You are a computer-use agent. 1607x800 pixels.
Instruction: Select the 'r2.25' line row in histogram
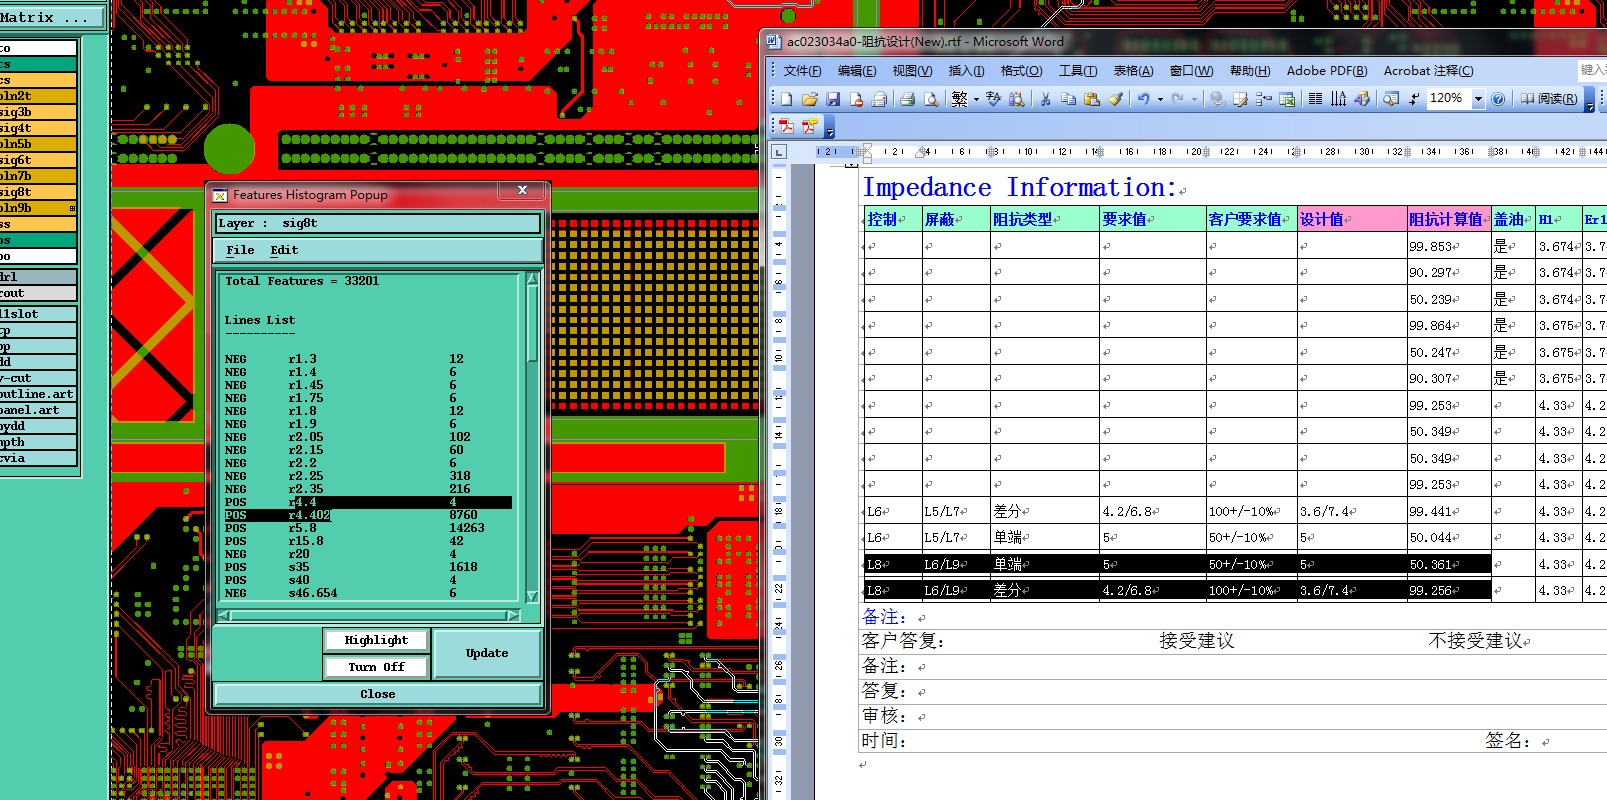(x=368, y=476)
